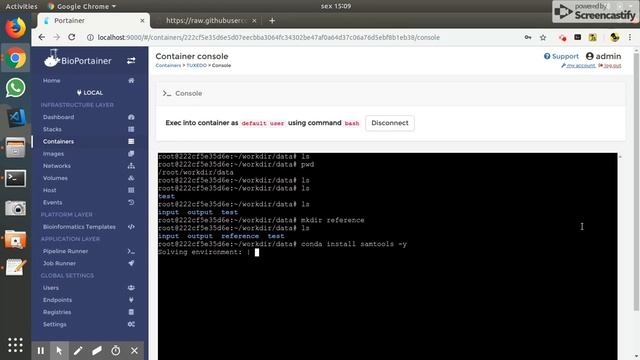Image resolution: width=640 pixels, height=360 pixels.
Task: Show applications grid
Action: click(x=16, y=345)
